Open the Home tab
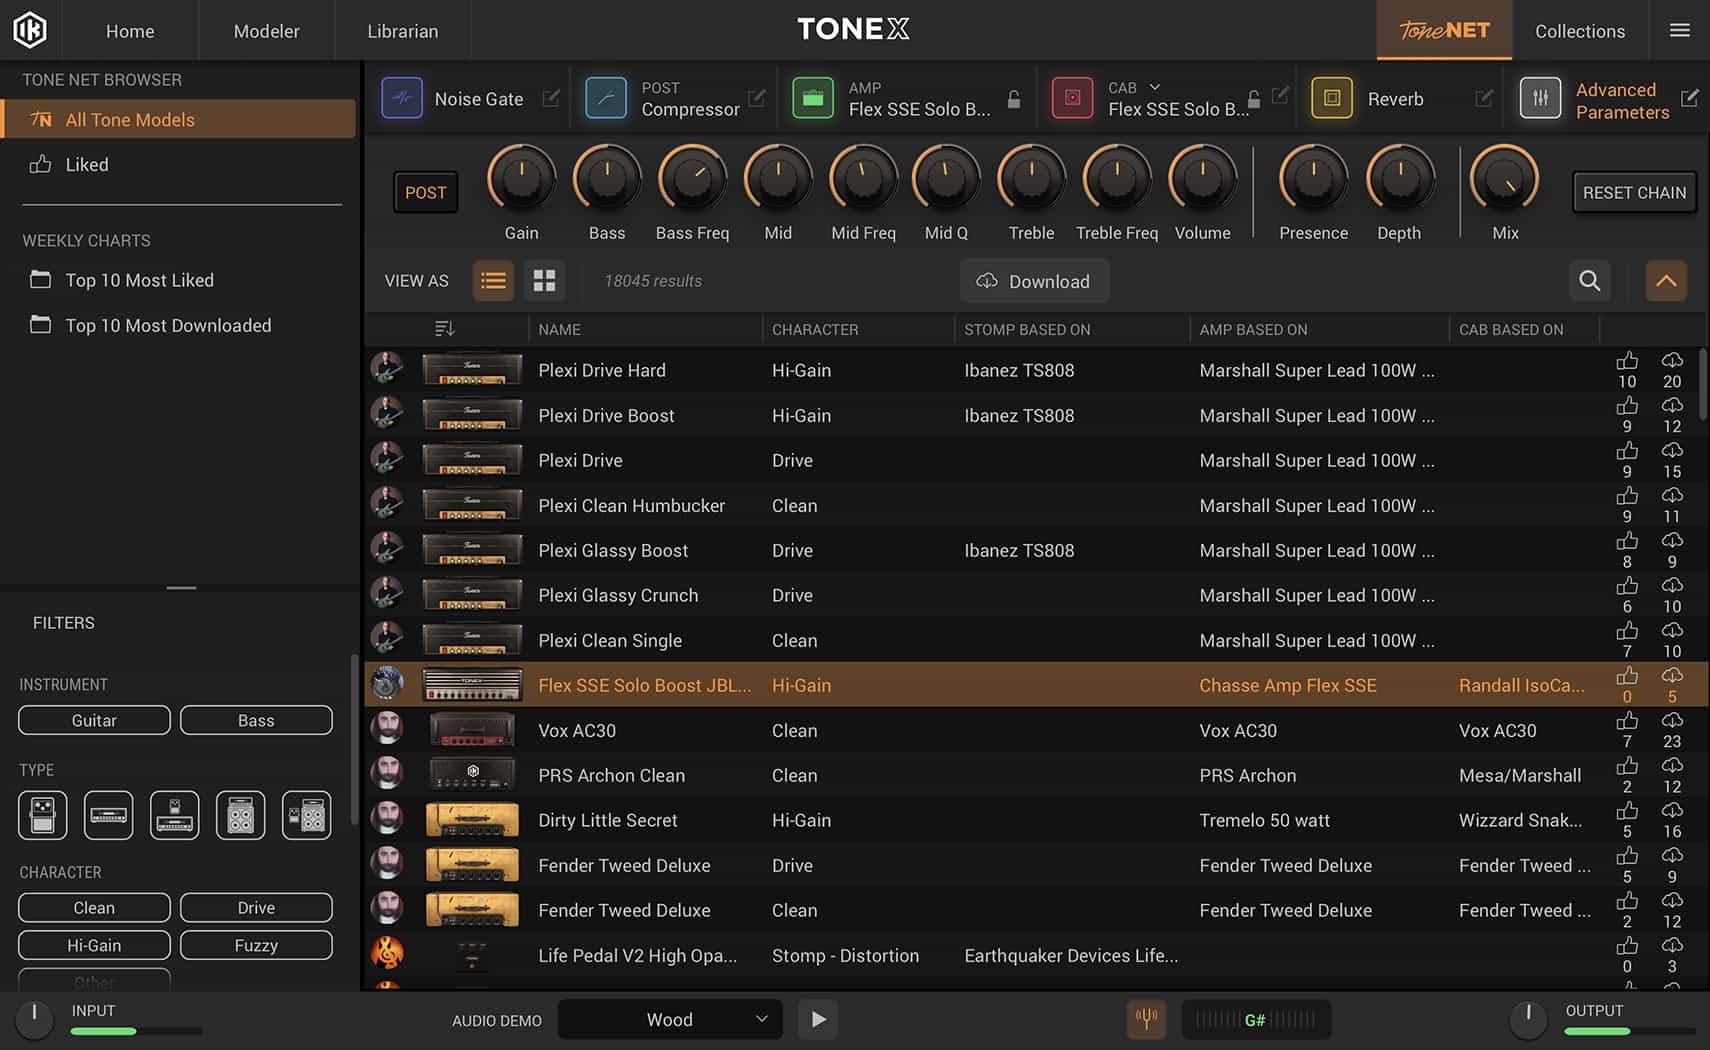The width and height of the screenshot is (1710, 1050). click(x=130, y=31)
